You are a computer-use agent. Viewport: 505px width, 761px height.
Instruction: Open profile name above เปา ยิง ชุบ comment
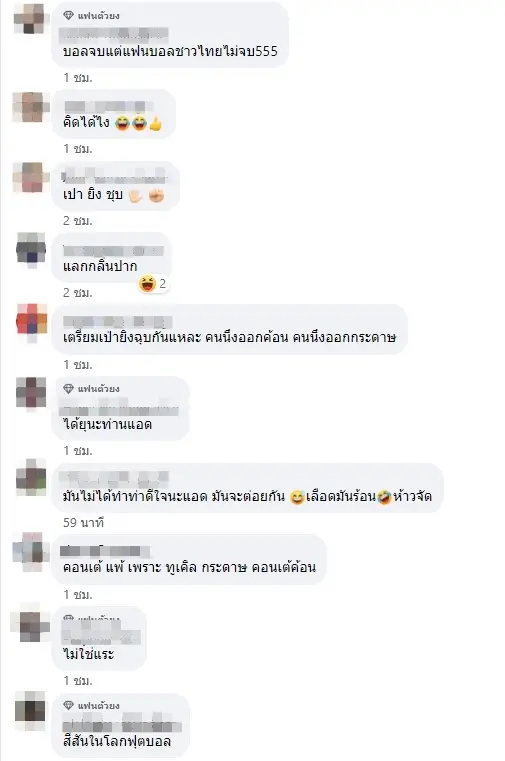(x=114, y=177)
